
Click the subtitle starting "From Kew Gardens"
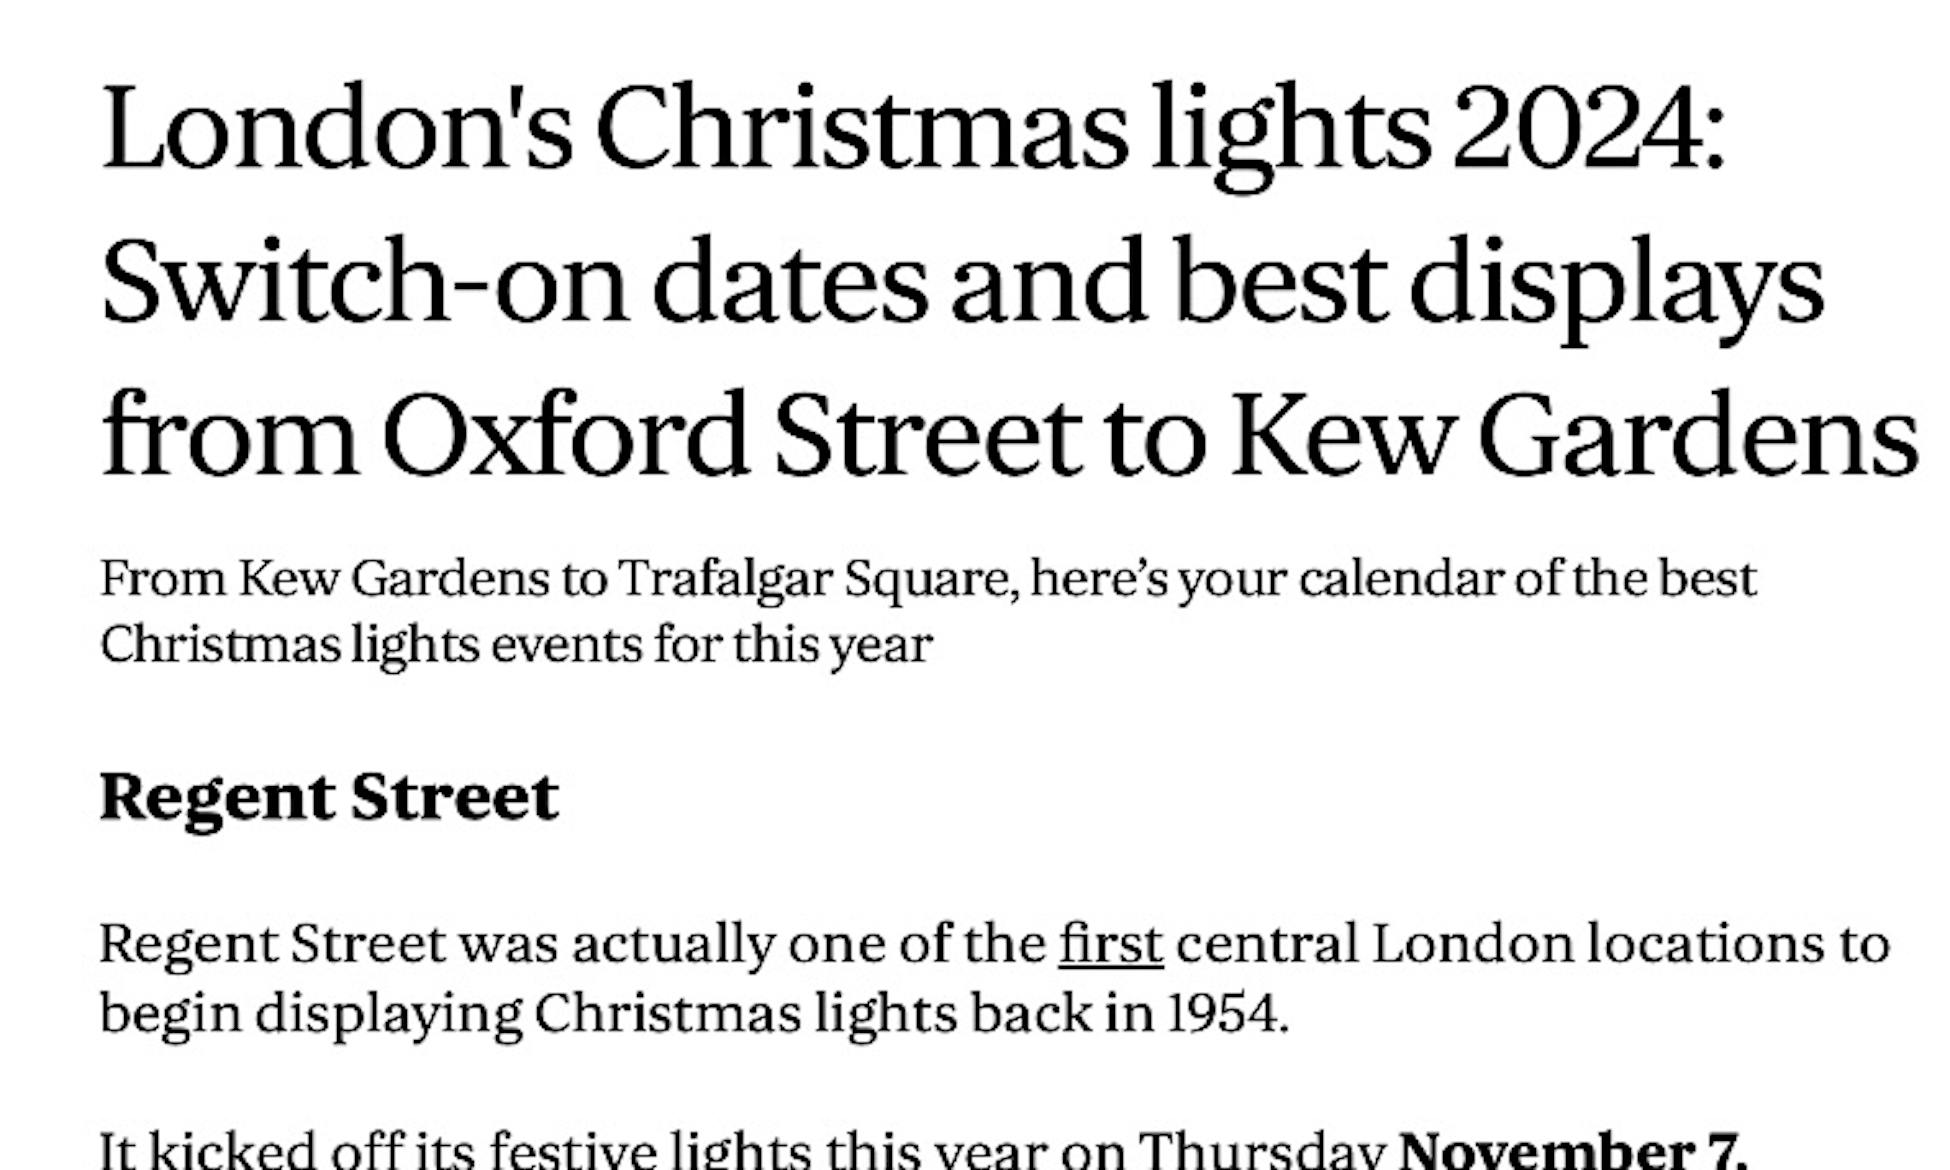click(928, 611)
